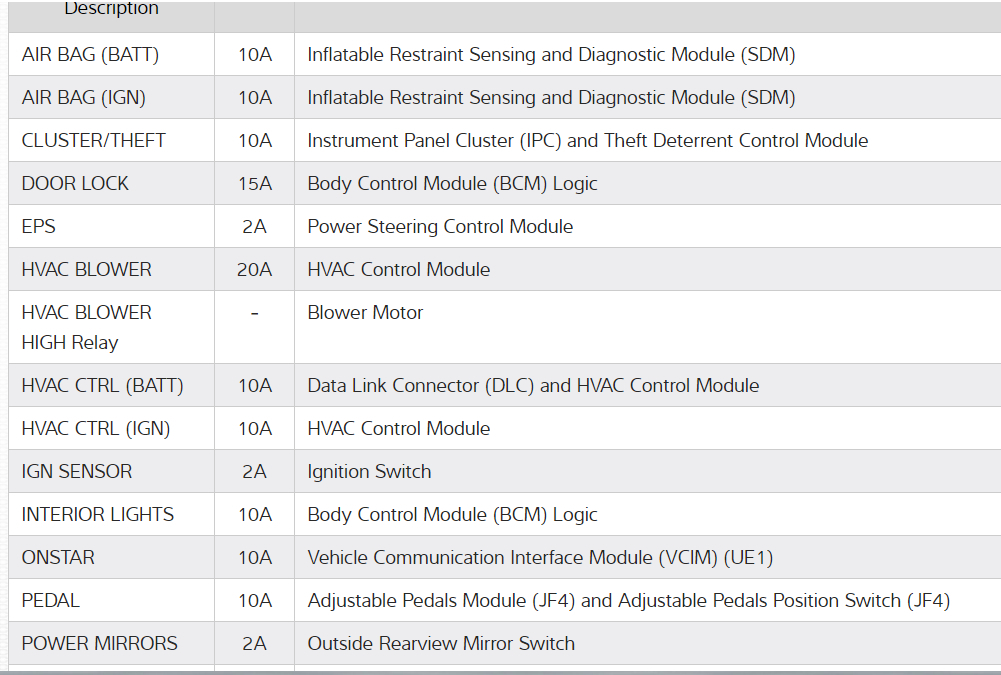Click the INTERIOR LIGHTS fuse name
1001x675 pixels.
pyautogui.click(x=97, y=515)
